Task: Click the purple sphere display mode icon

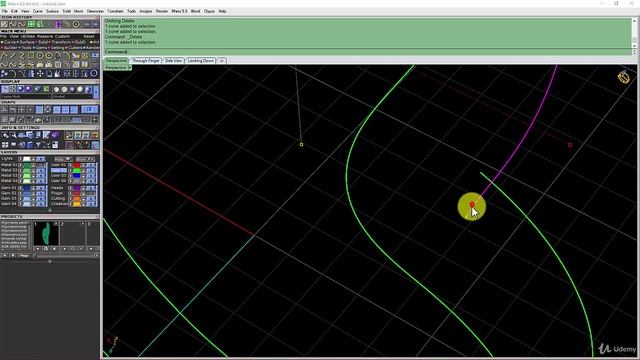Action: [x=28, y=89]
